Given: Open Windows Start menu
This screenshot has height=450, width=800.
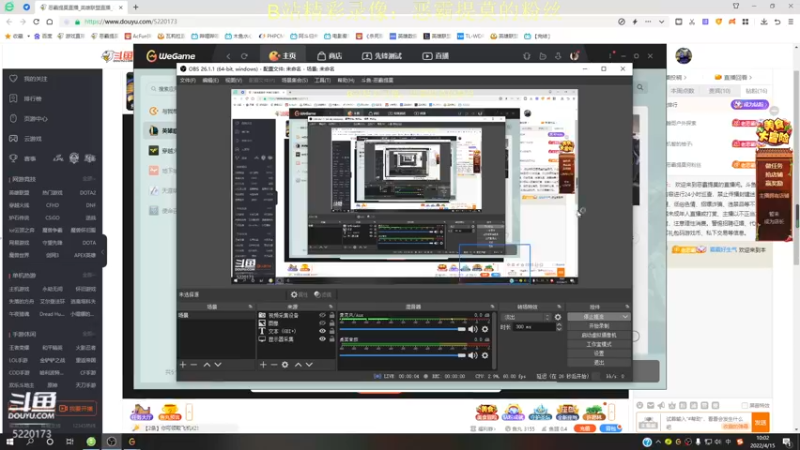Looking at the screenshot, I should coord(10,442).
